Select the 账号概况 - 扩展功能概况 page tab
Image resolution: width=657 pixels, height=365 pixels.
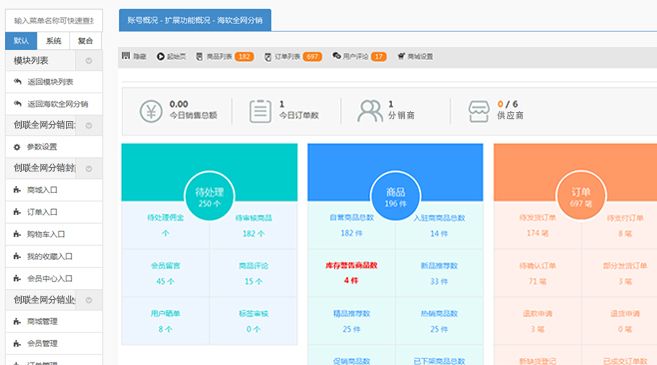pyautogui.click(x=195, y=20)
